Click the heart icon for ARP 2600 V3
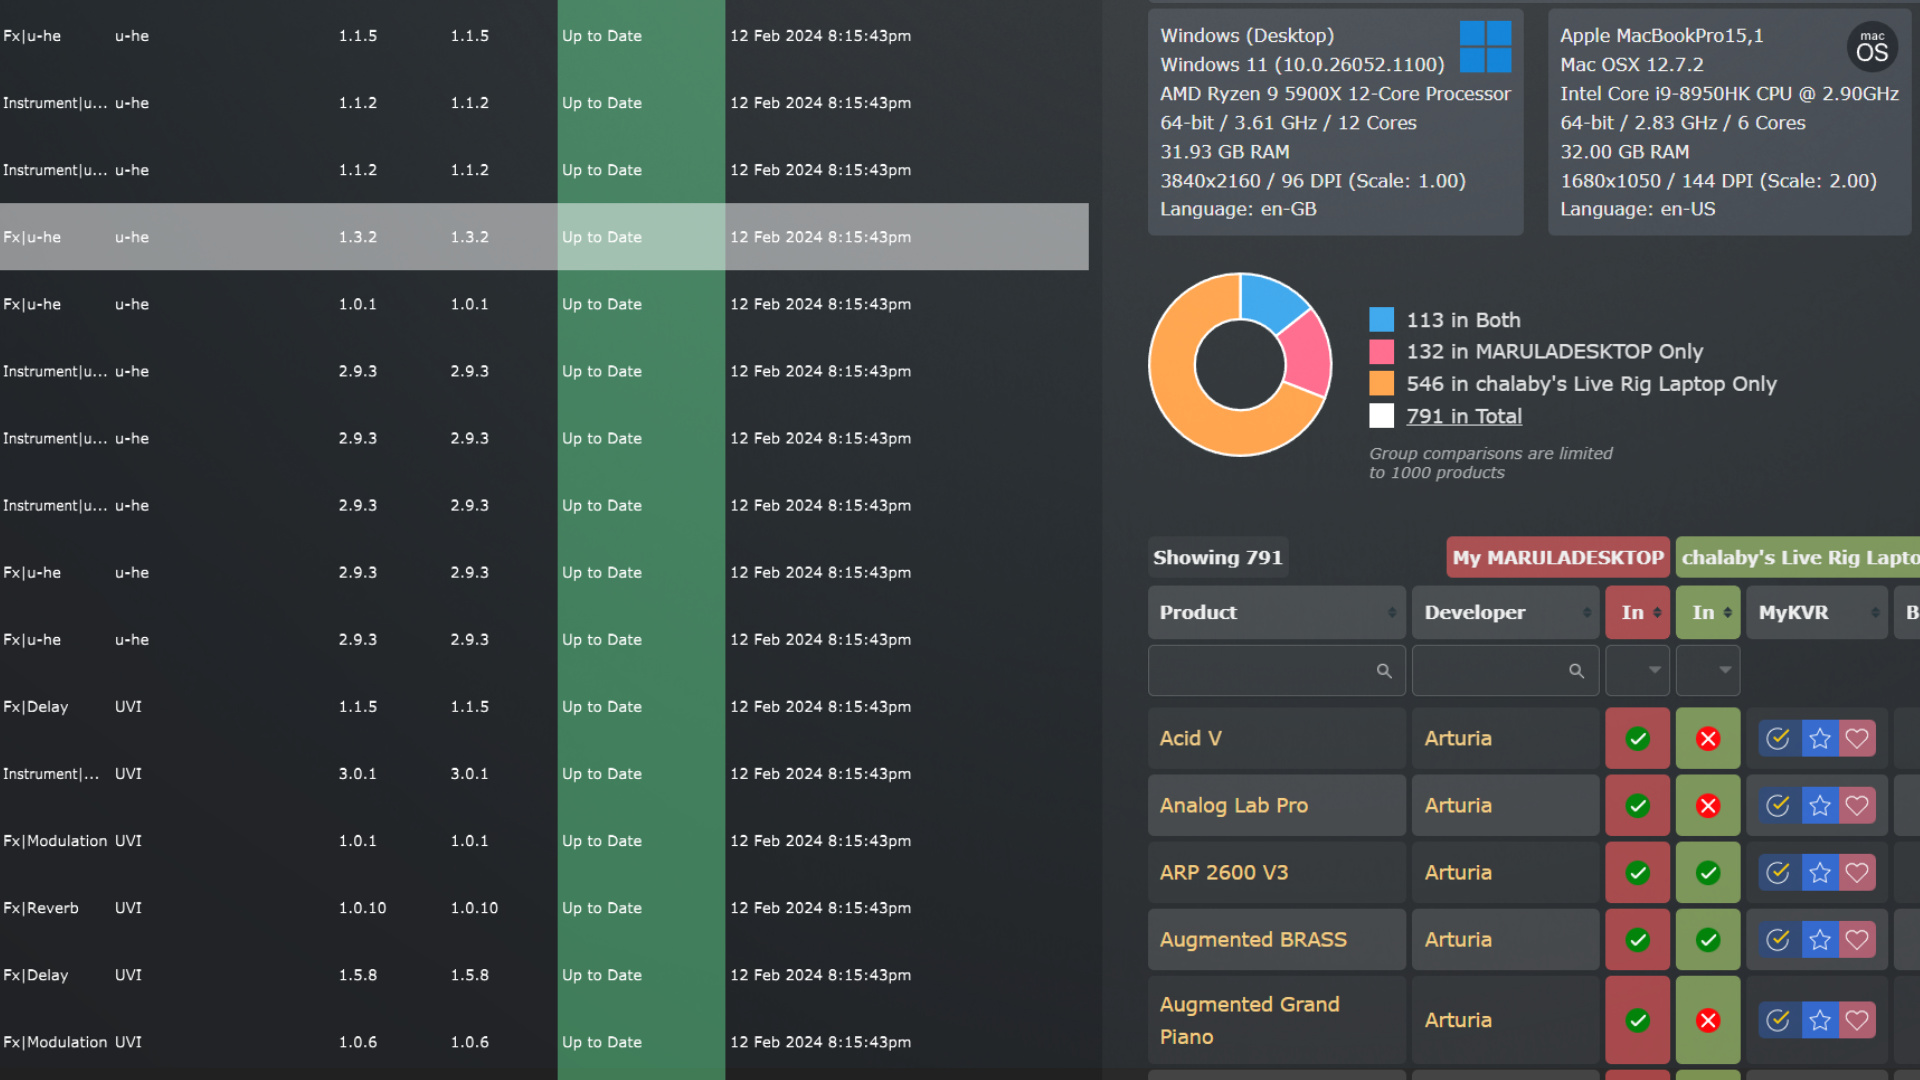 pyautogui.click(x=1857, y=873)
